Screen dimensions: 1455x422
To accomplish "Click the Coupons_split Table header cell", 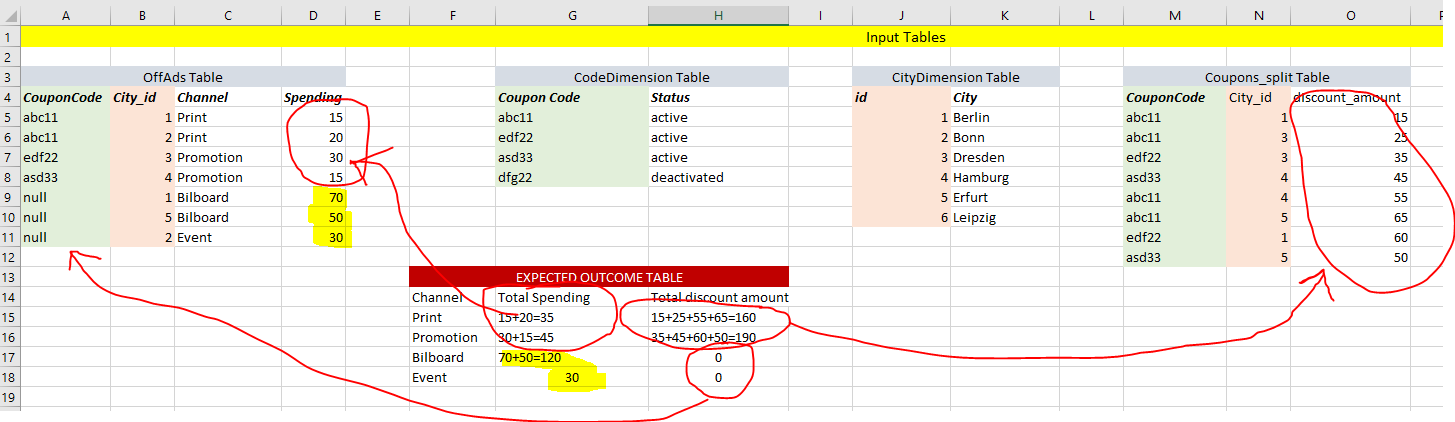I will tap(1267, 77).
